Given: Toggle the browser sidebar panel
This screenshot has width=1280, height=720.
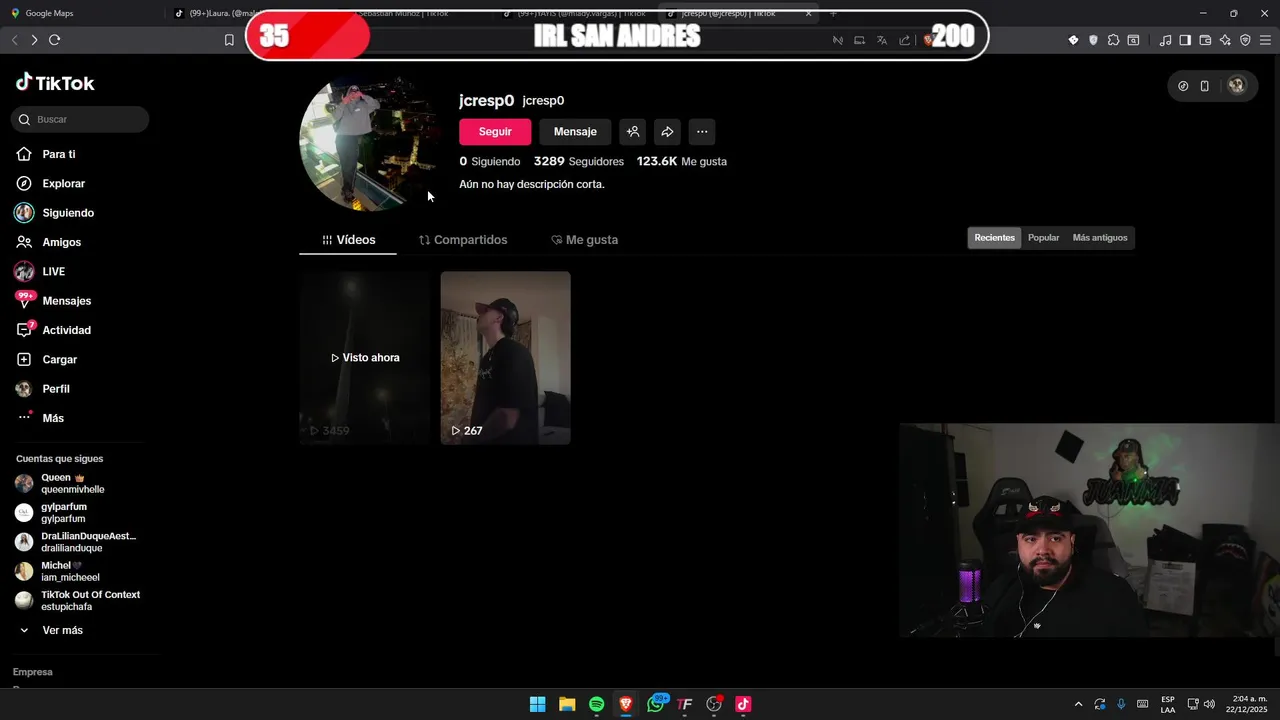Looking at the screenshot, I should point(1185,40).
